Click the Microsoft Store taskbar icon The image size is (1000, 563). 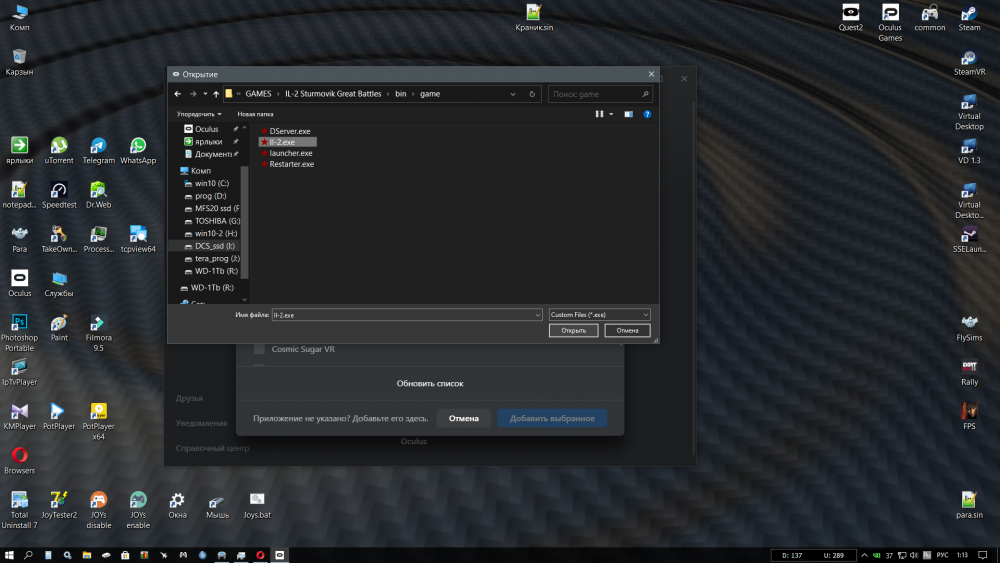[x=124, y=554]
